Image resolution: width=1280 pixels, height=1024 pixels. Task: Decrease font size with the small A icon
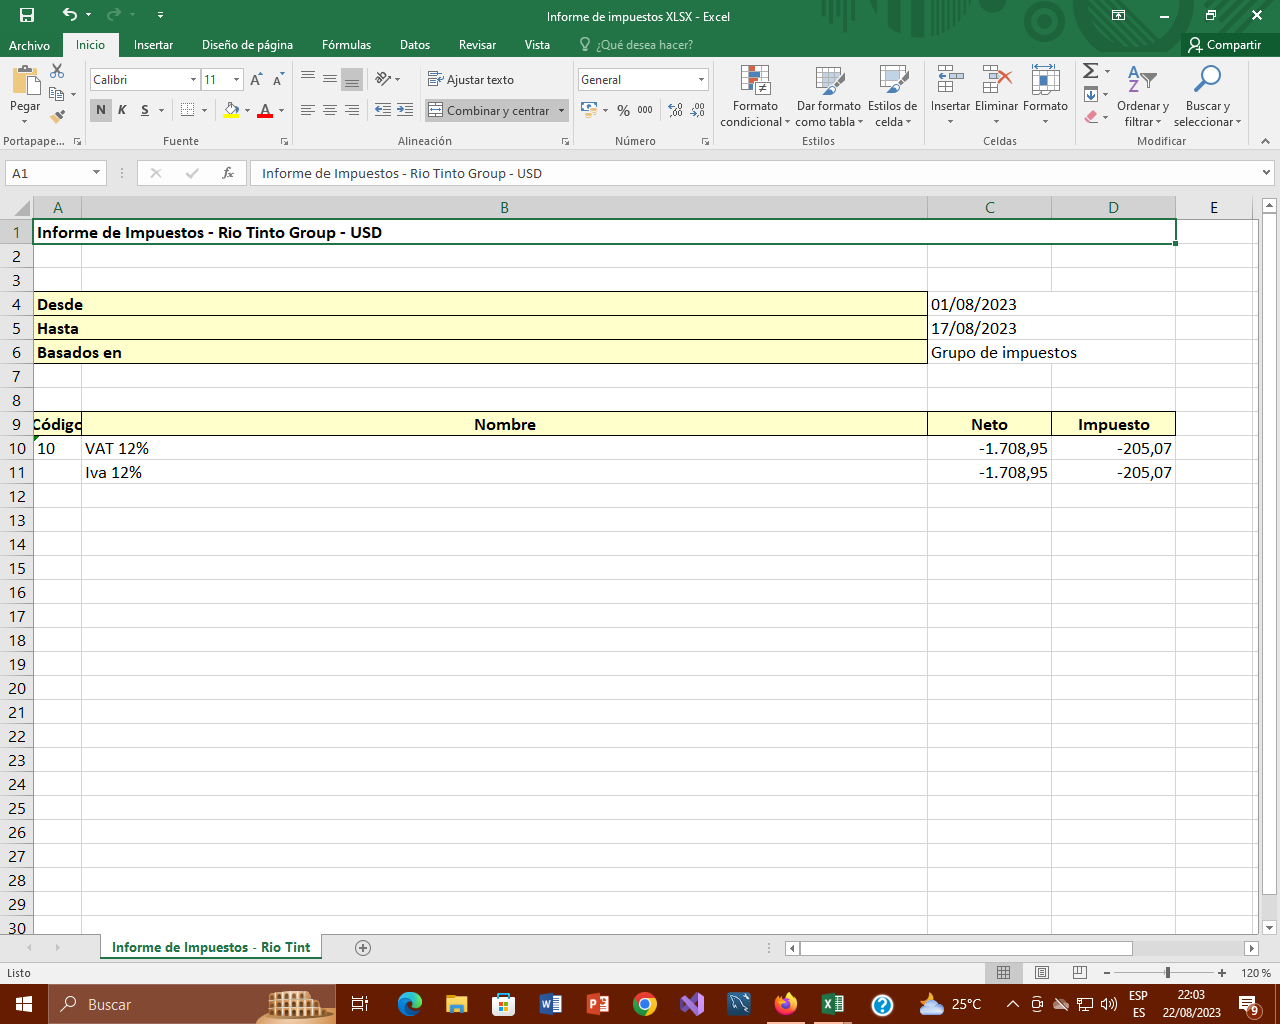coord(277,80)
